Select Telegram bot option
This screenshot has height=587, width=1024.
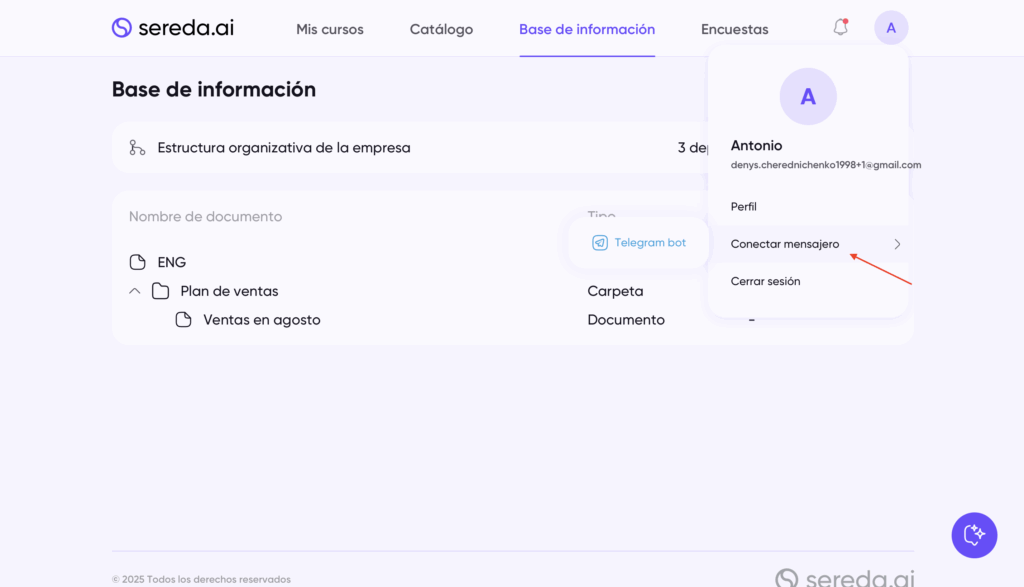click(x=650, y=243)
